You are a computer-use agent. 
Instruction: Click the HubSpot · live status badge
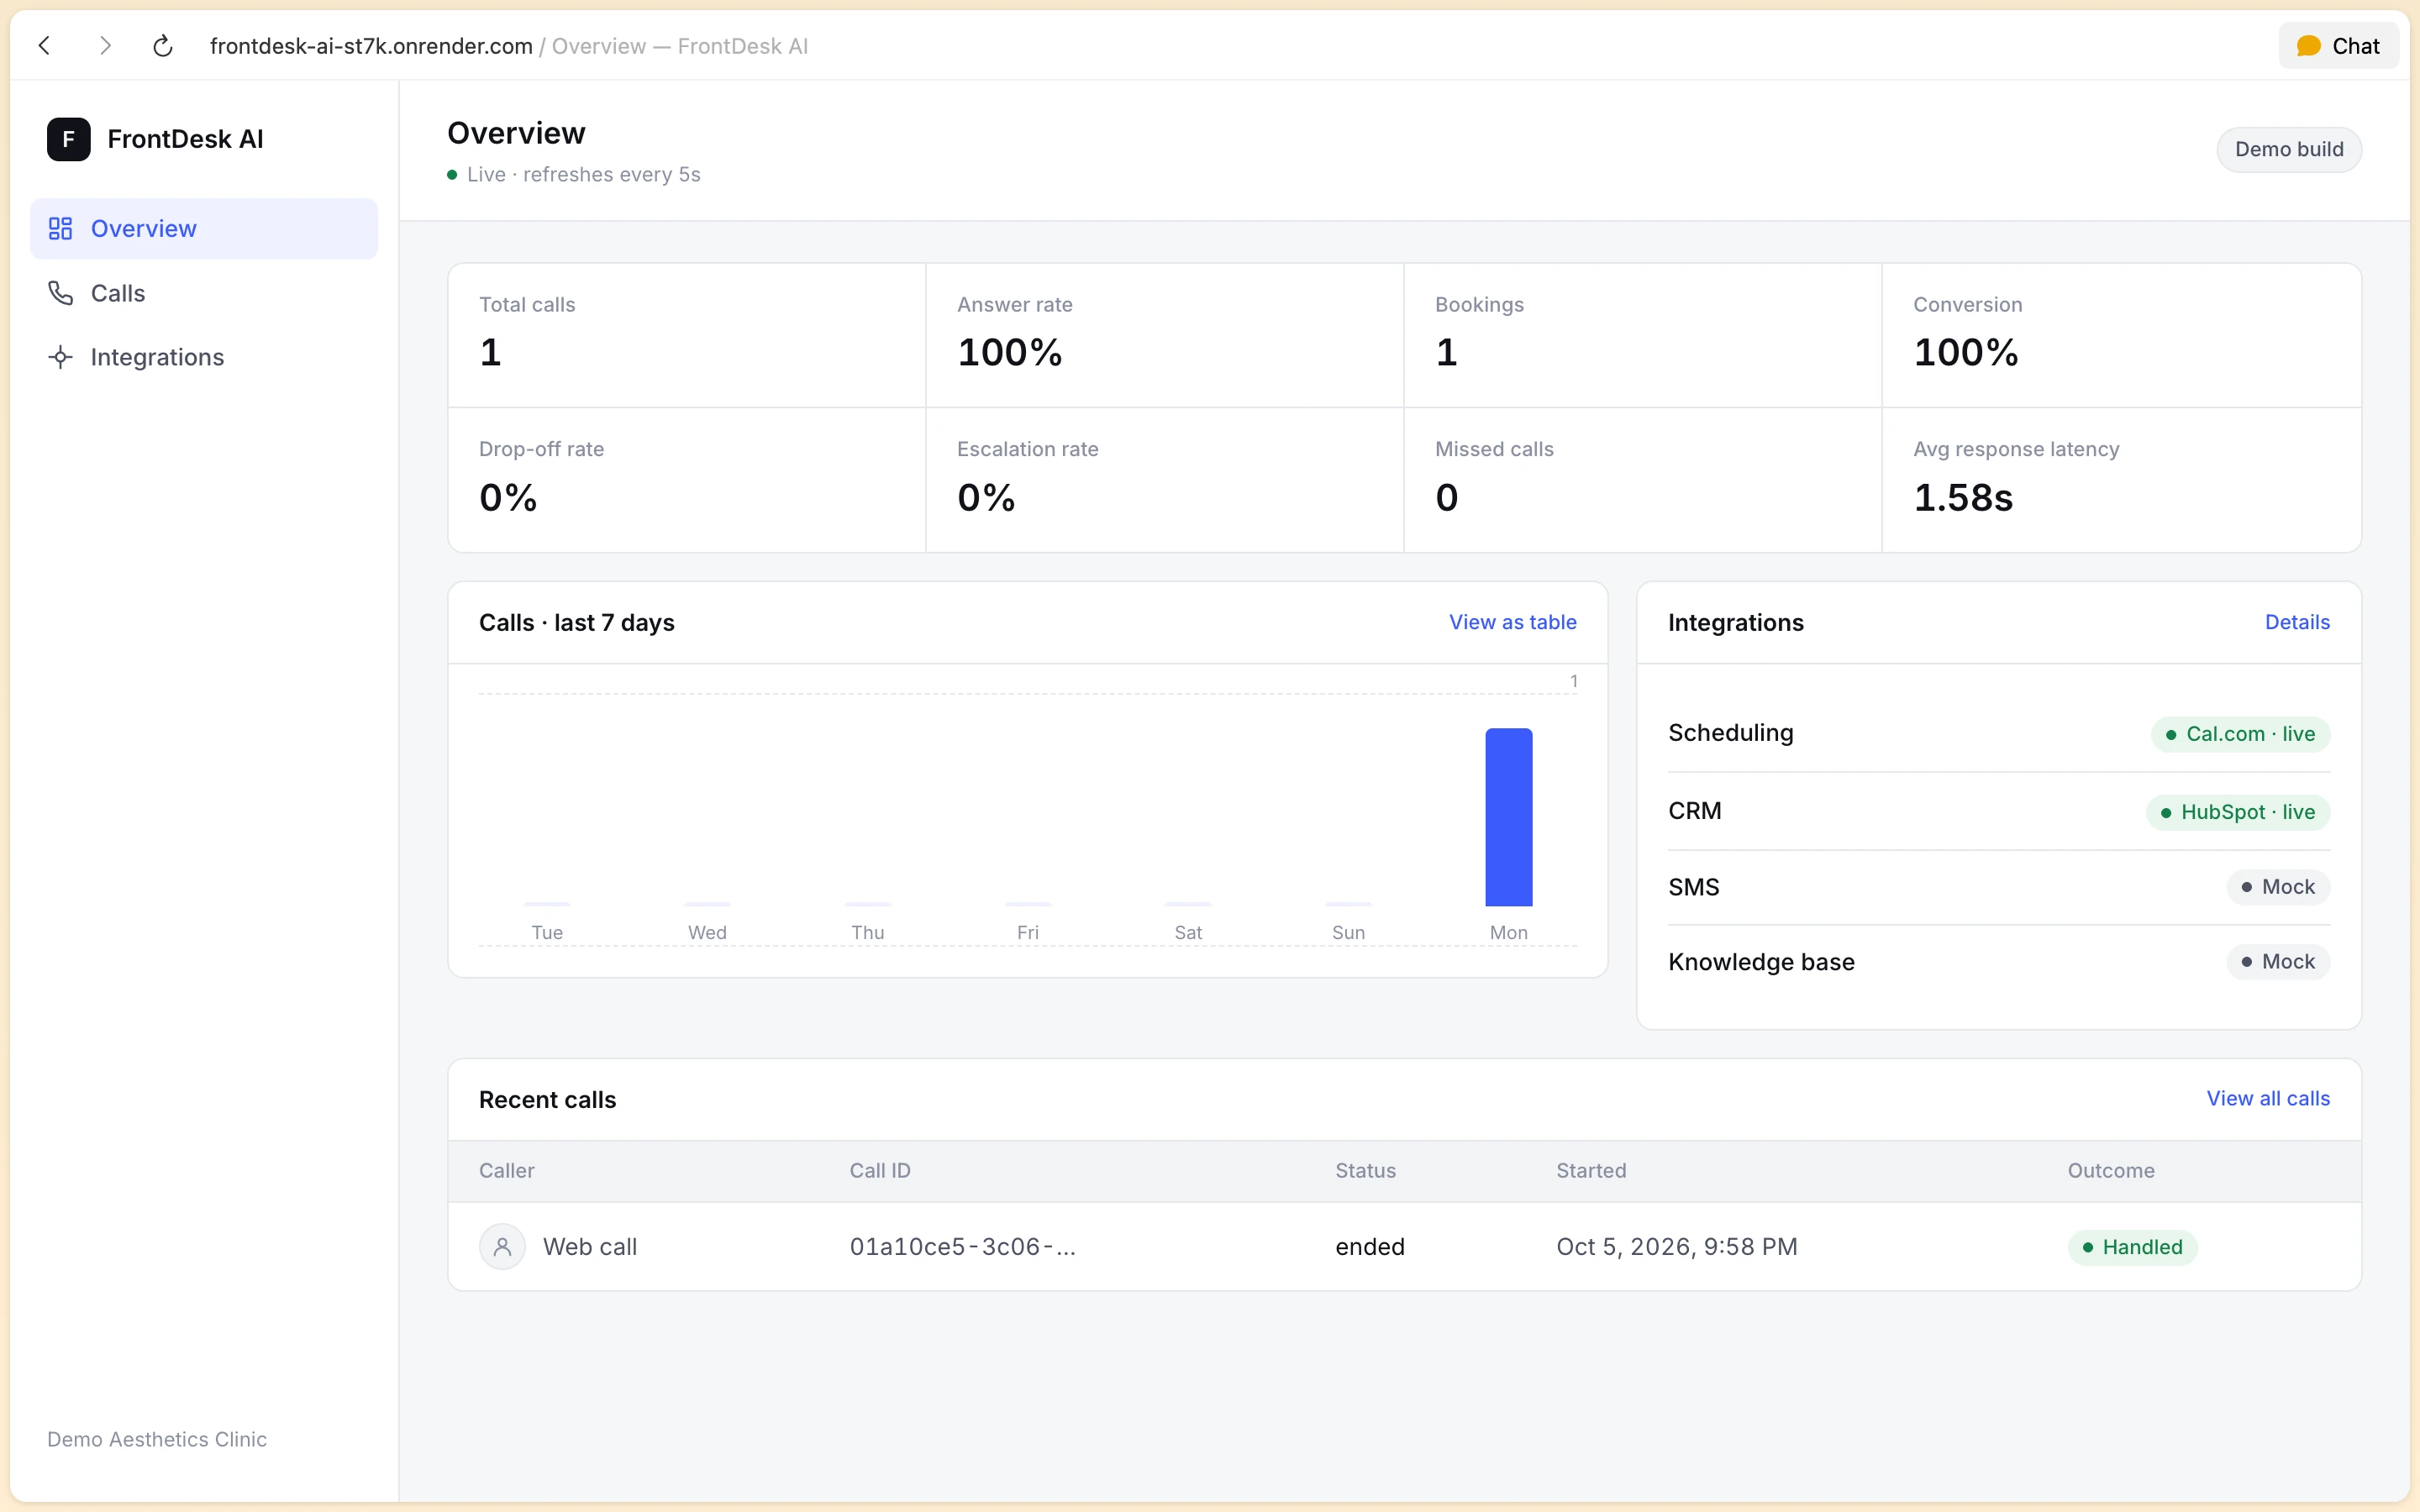2238,812
